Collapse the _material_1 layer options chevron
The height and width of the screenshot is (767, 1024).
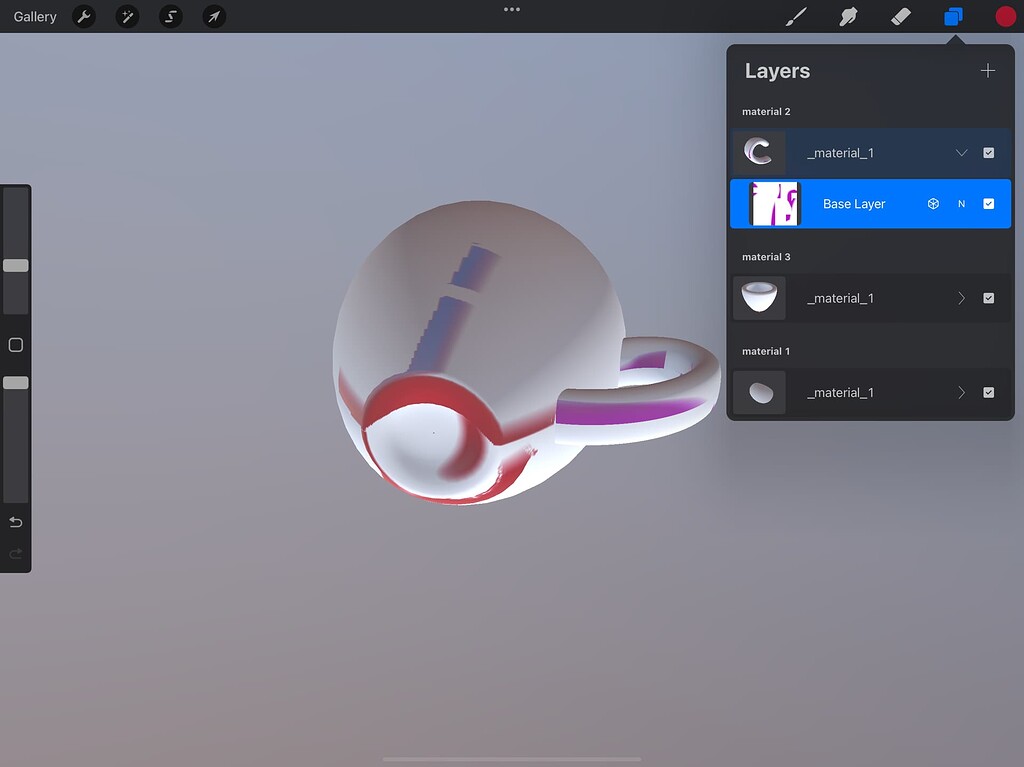tap(961, 152)
